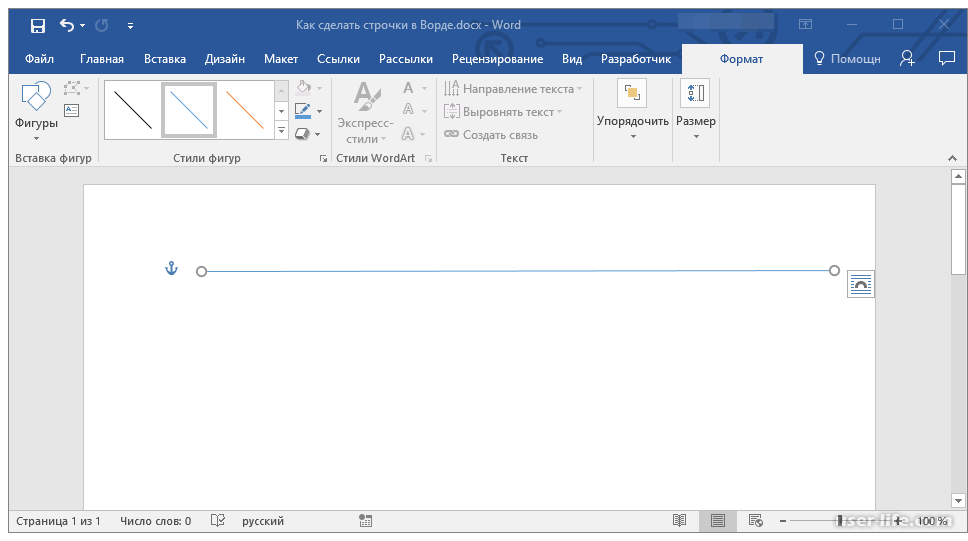
Task: Open the Shape Outline dropdown arrow
Action: coord(319,112)
